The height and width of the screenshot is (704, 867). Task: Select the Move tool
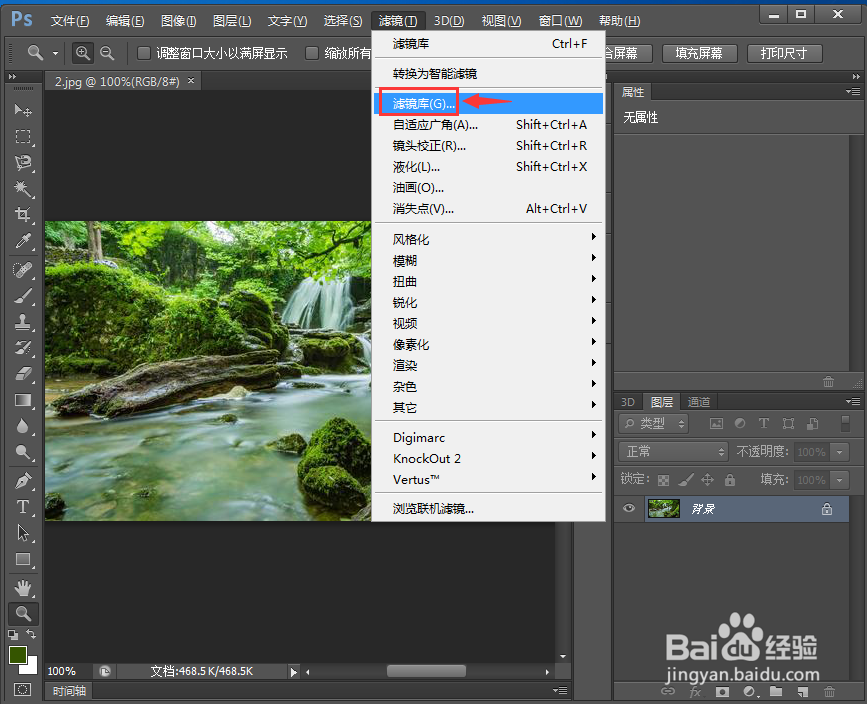point(23,110)
